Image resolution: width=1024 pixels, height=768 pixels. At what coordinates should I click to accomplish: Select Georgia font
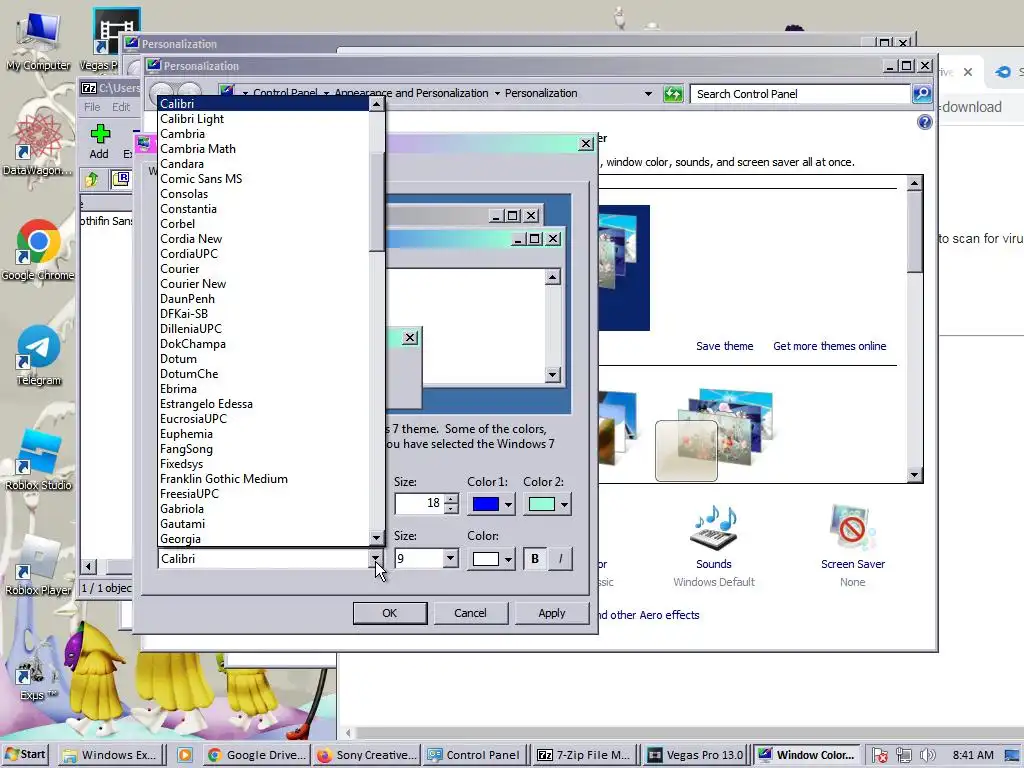(264, 539)
